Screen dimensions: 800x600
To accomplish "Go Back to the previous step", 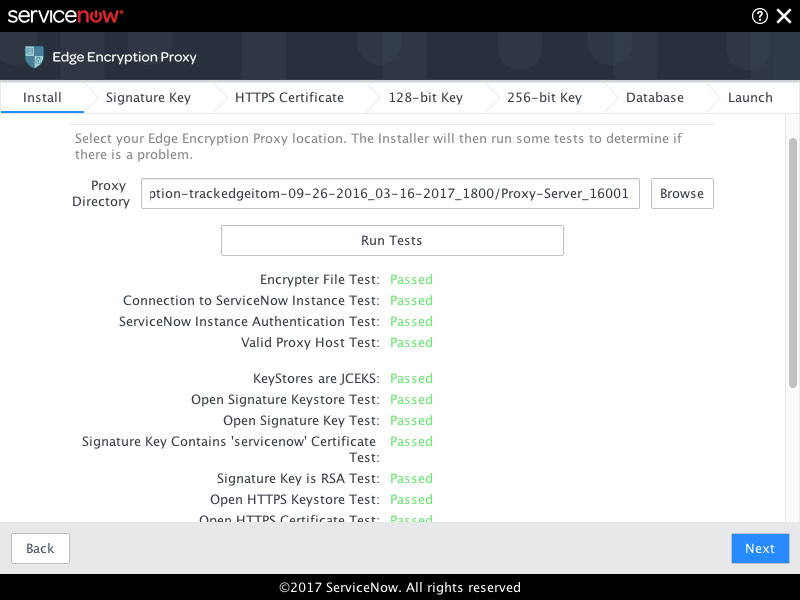I will 40,548.
